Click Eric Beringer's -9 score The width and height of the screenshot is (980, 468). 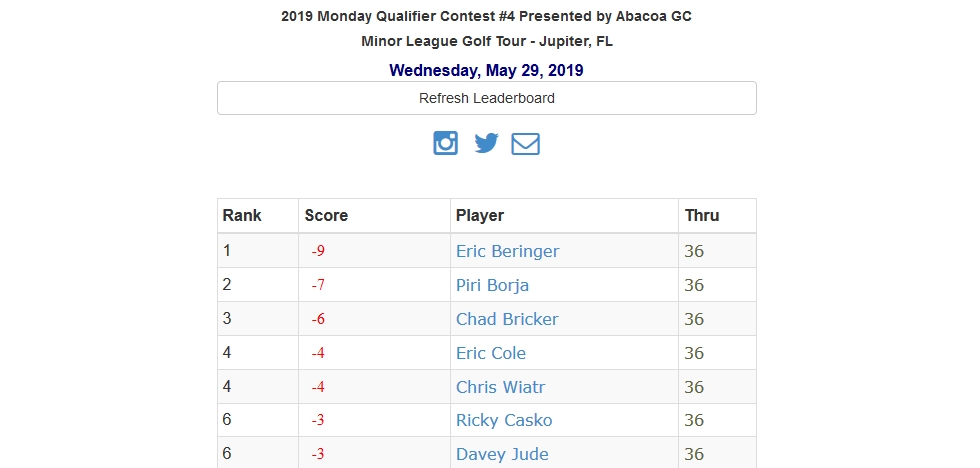(x=319, y=251)
